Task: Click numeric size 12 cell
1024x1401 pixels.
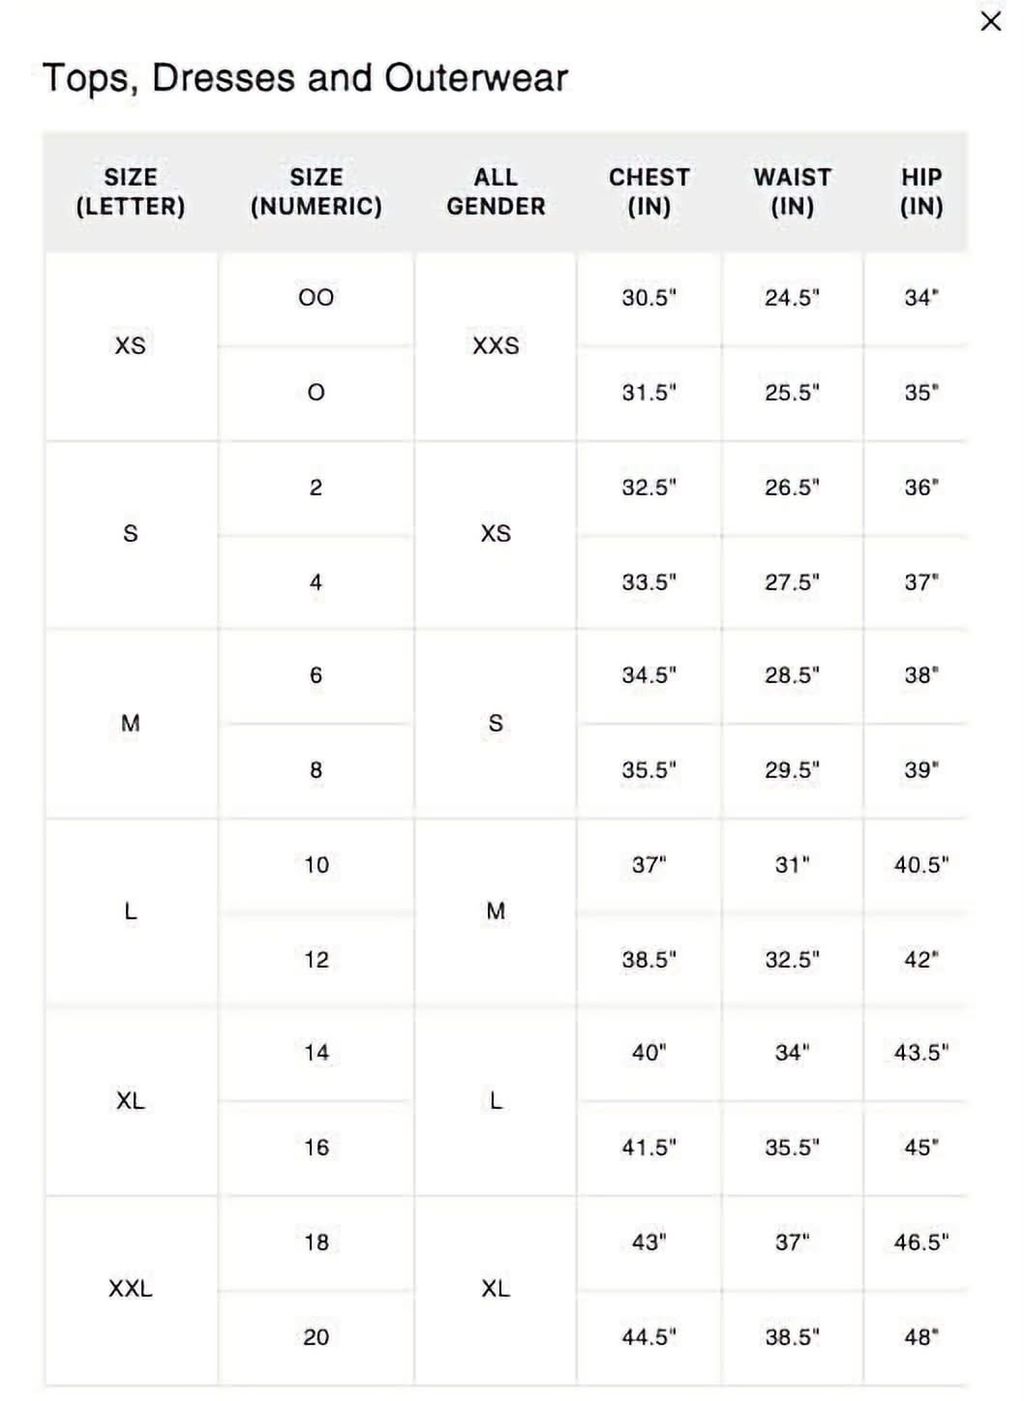Action: (x=316, y=960)
